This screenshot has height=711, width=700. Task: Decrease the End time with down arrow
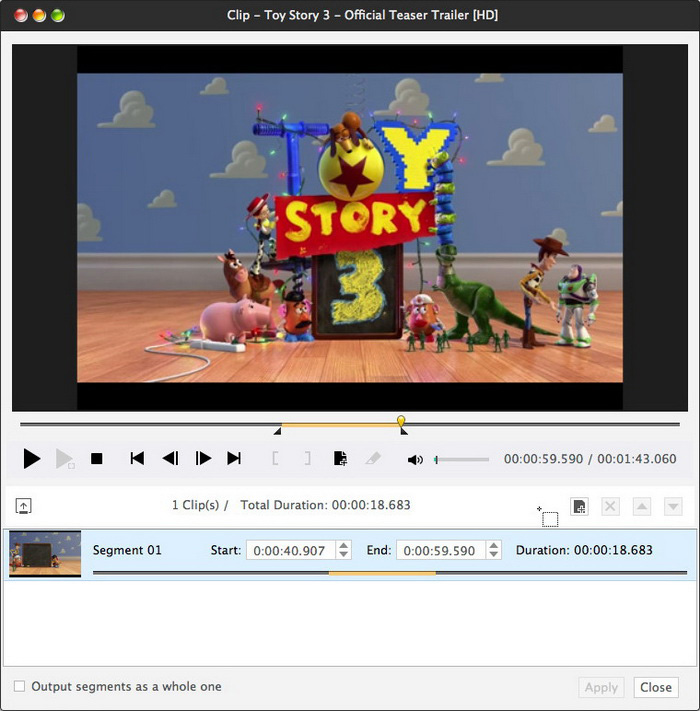[494, 554]
